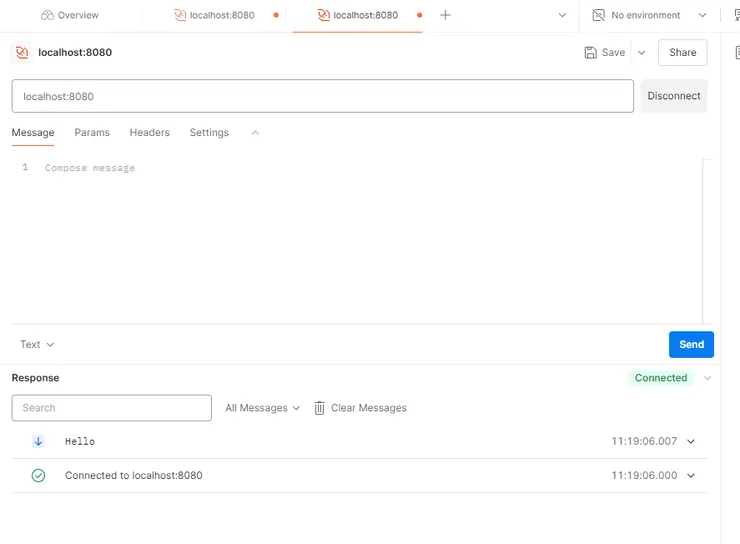This screenshot has height=544, width=740.
Task: Open the Save options dropdown arrow
Action: 641,52
